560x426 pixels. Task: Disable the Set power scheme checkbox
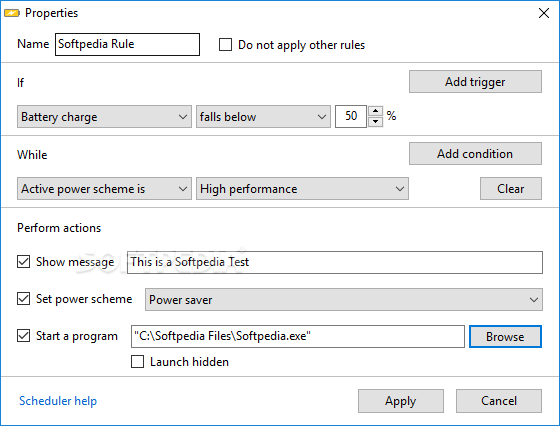pos(24,299)
